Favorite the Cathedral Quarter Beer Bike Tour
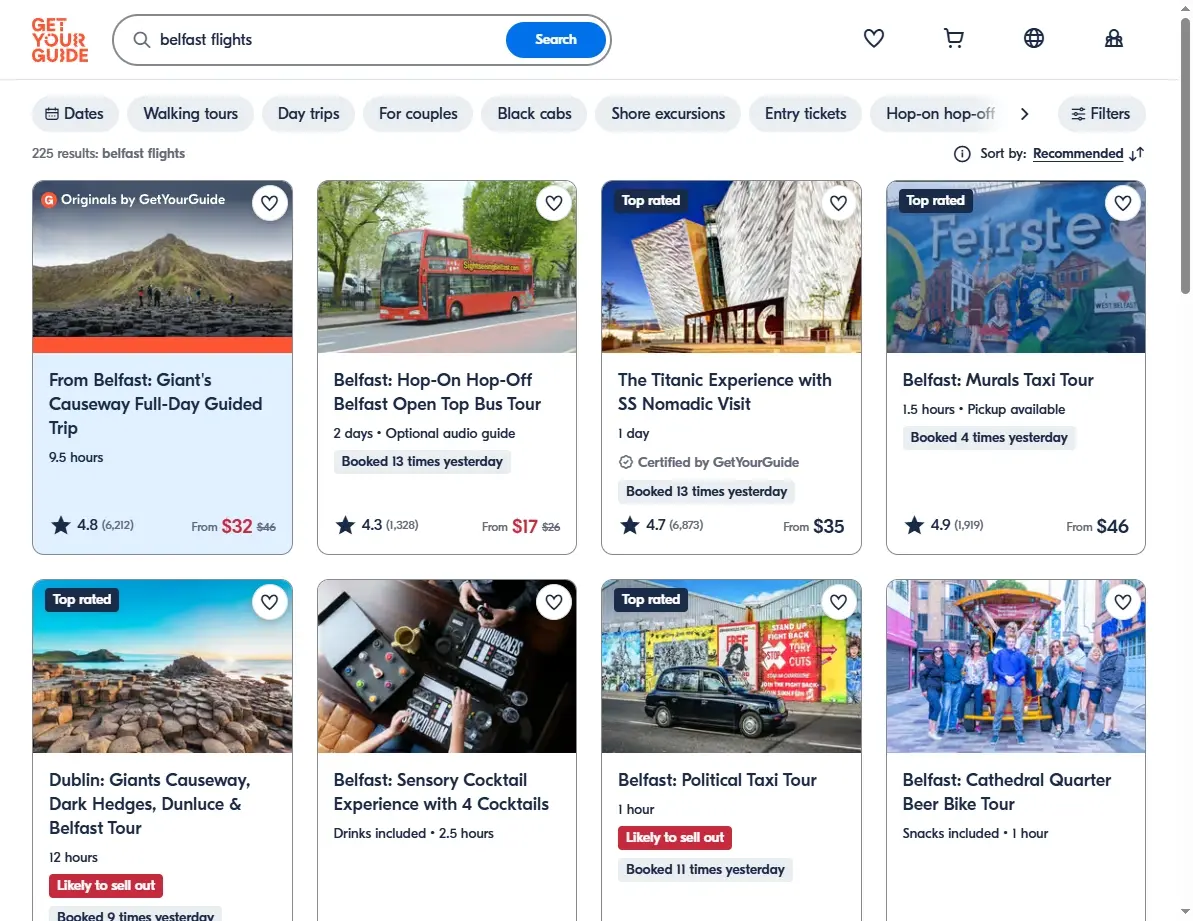 [1123, 602]
